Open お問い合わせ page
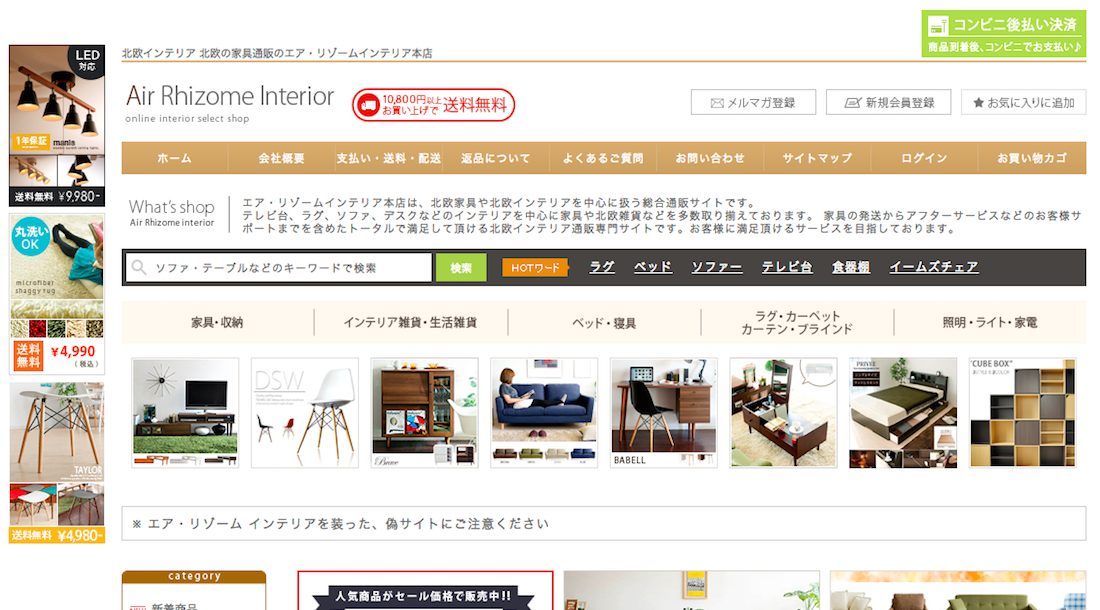1100x610 pixels. coord(710,158)
